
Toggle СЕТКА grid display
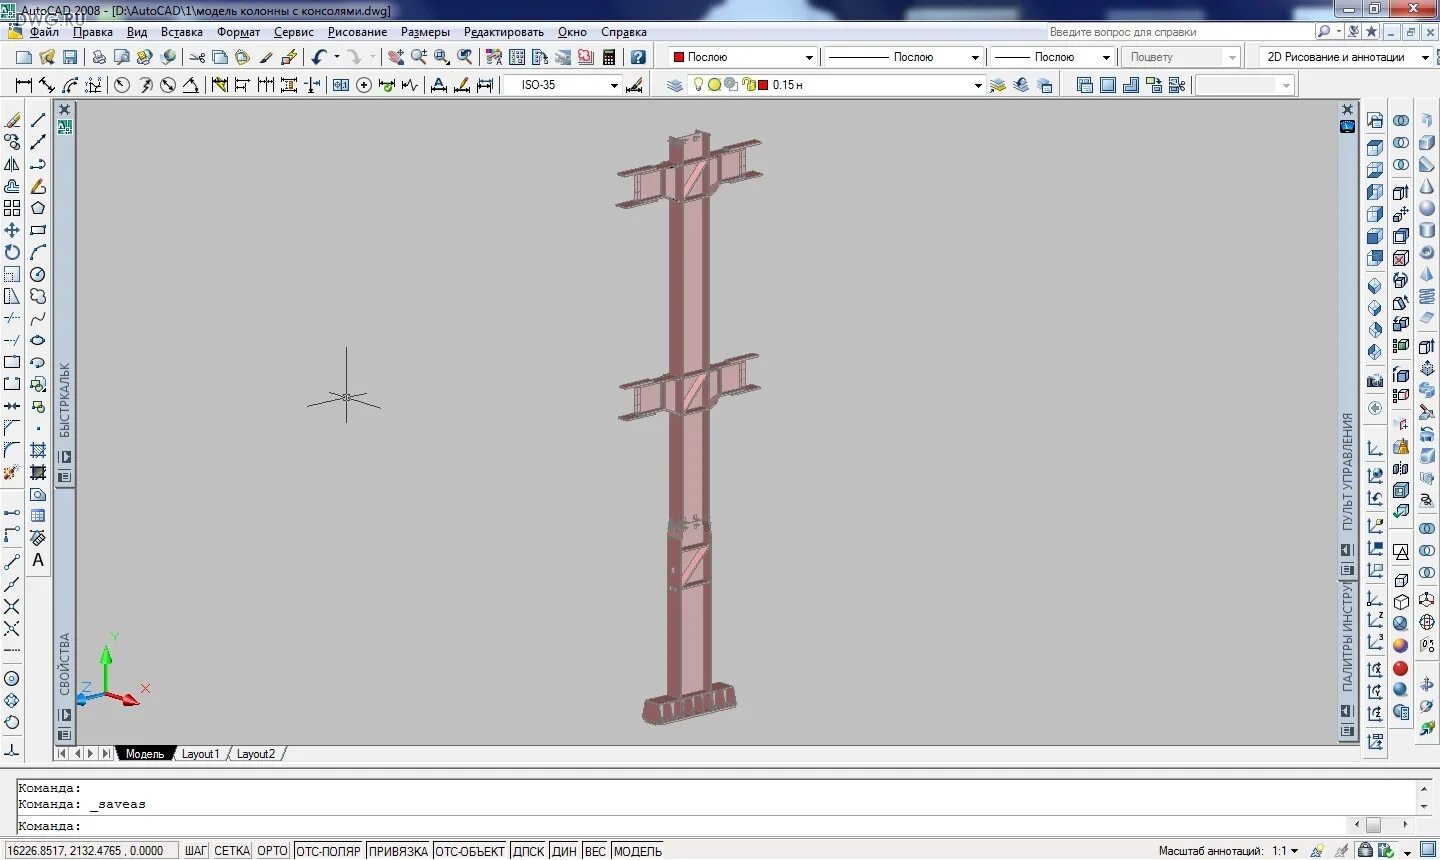tap(231, 850)
